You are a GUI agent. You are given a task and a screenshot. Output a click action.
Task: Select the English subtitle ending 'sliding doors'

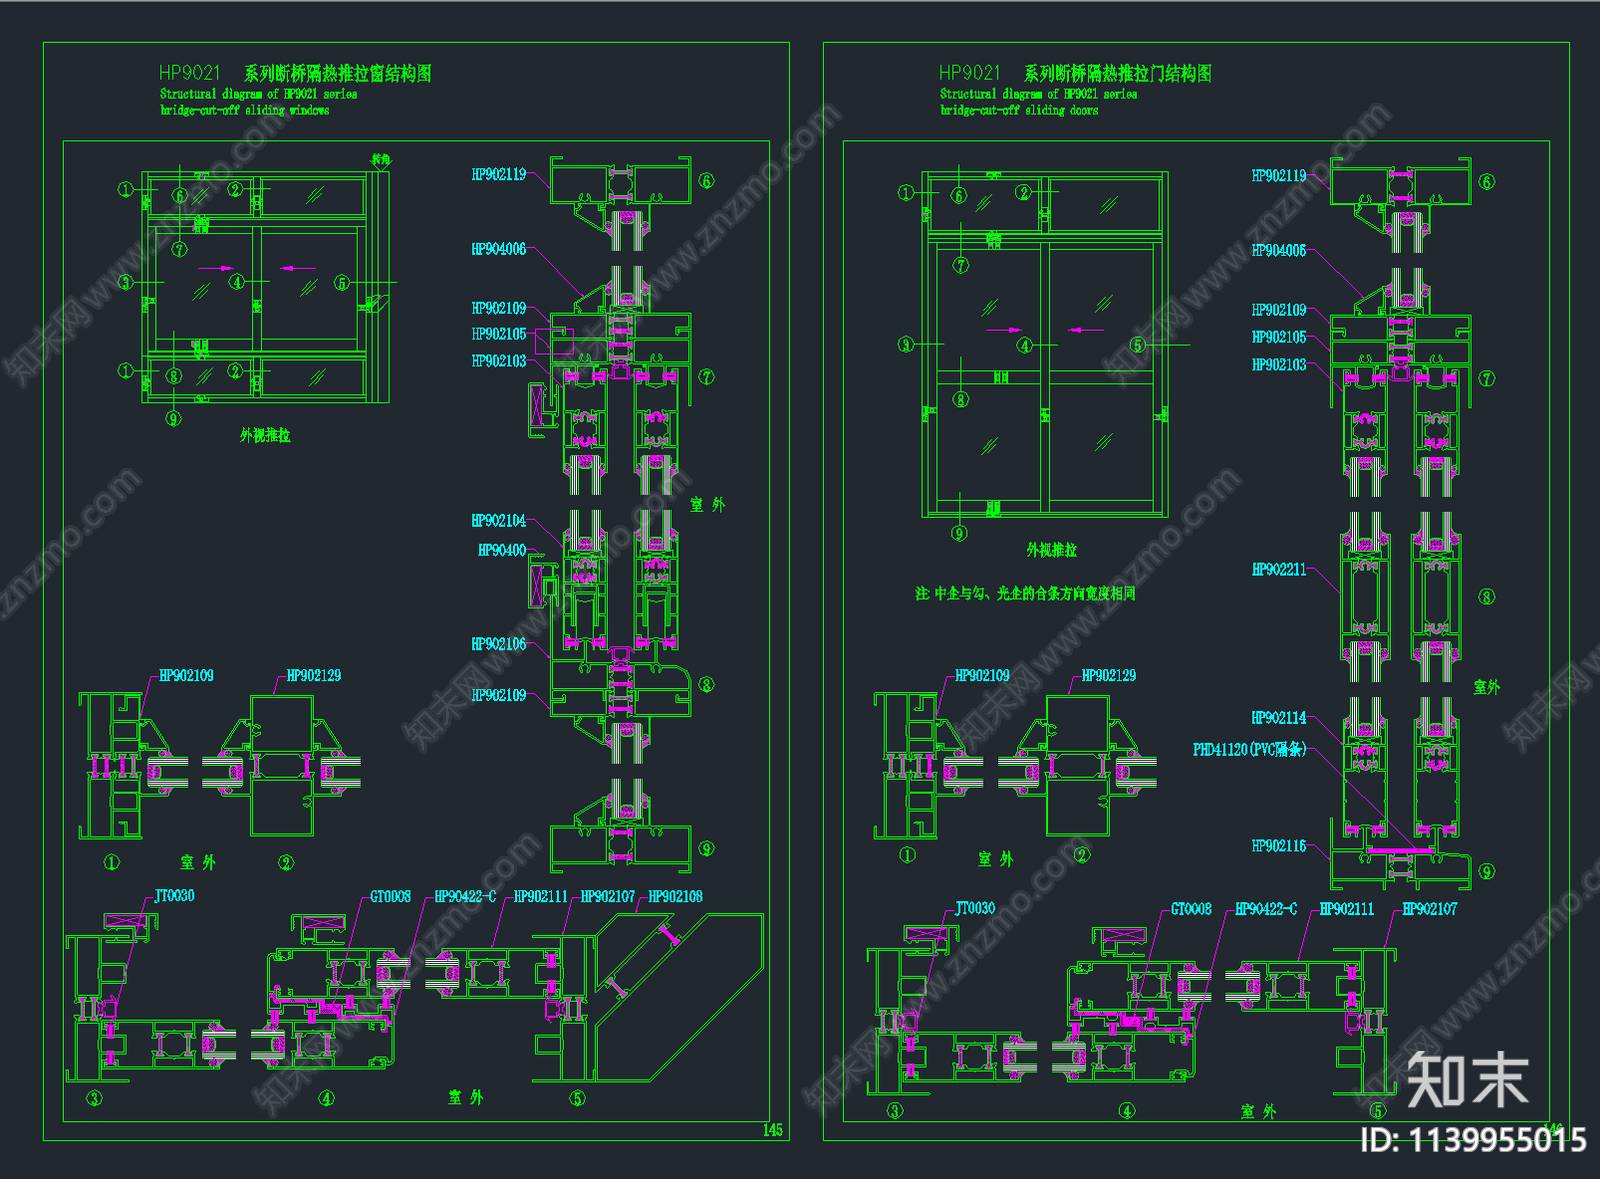pos(1038,102)
